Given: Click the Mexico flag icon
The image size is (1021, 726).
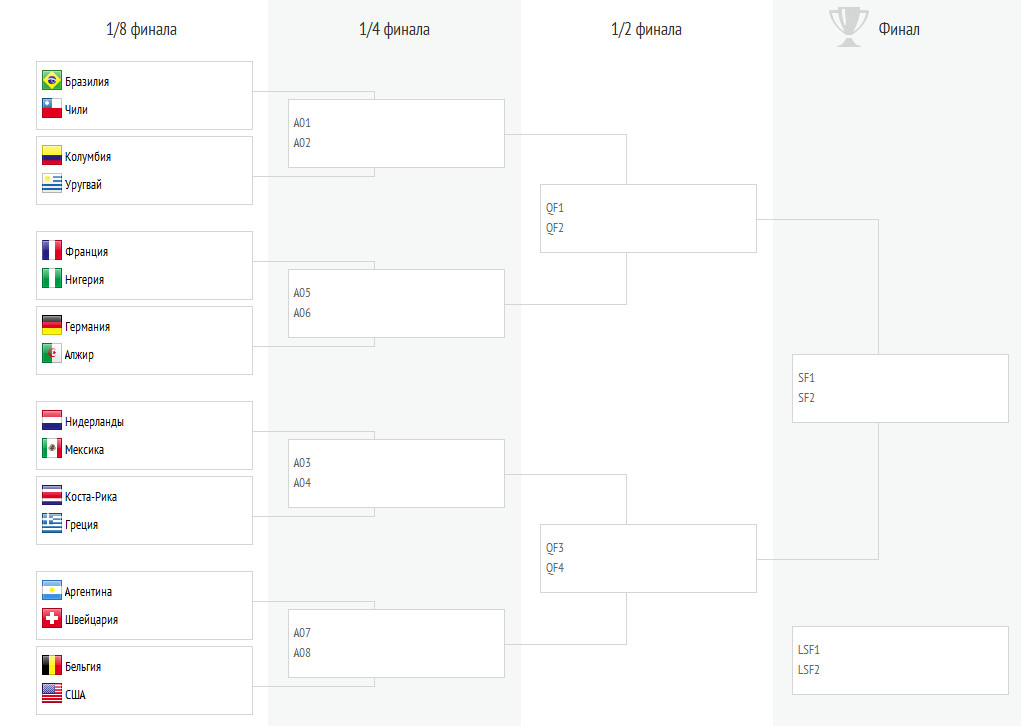Looking at the screenshot, I should coord(51,449).
